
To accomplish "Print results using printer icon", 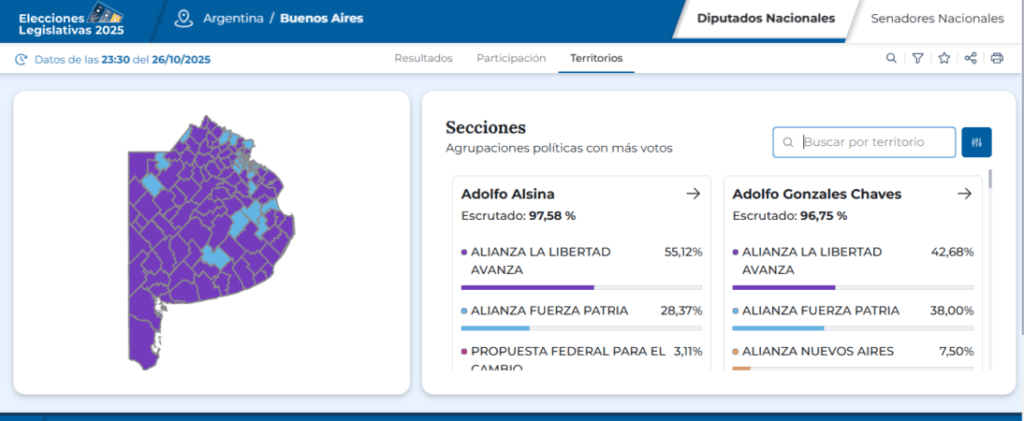I will (x=997, y=58).
